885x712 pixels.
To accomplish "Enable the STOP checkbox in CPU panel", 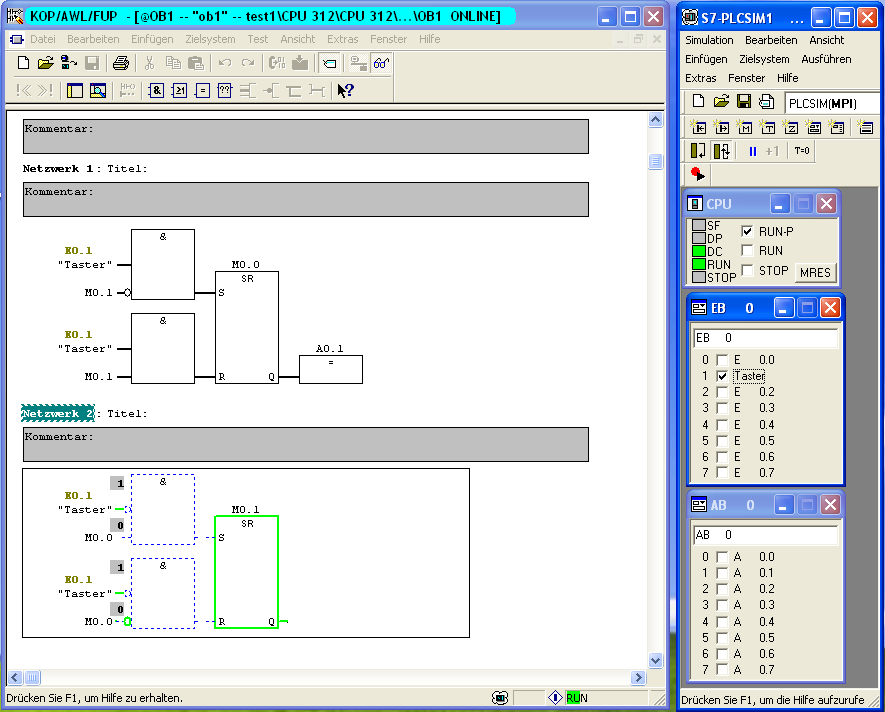I will pos(747,270).
